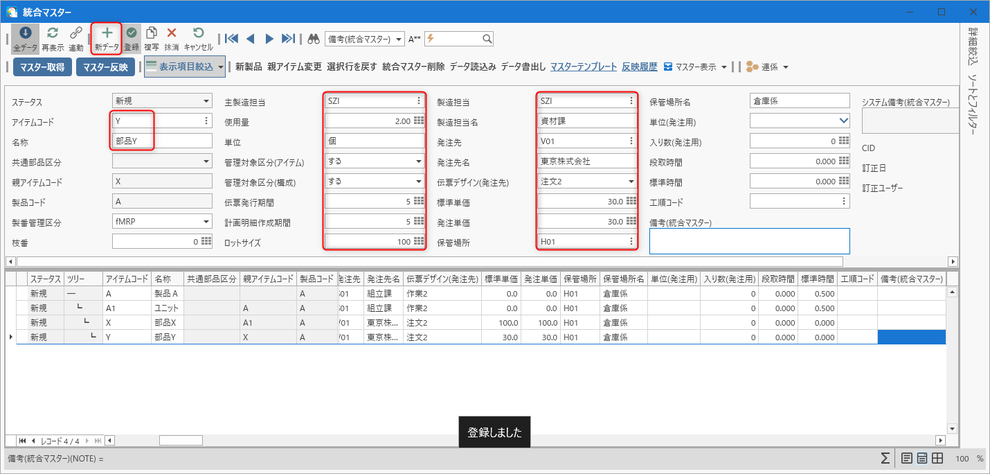Viewport: 990px width, 474px height.
Task: Expand the マスター表示 dropdown
Action: (724, 67)
